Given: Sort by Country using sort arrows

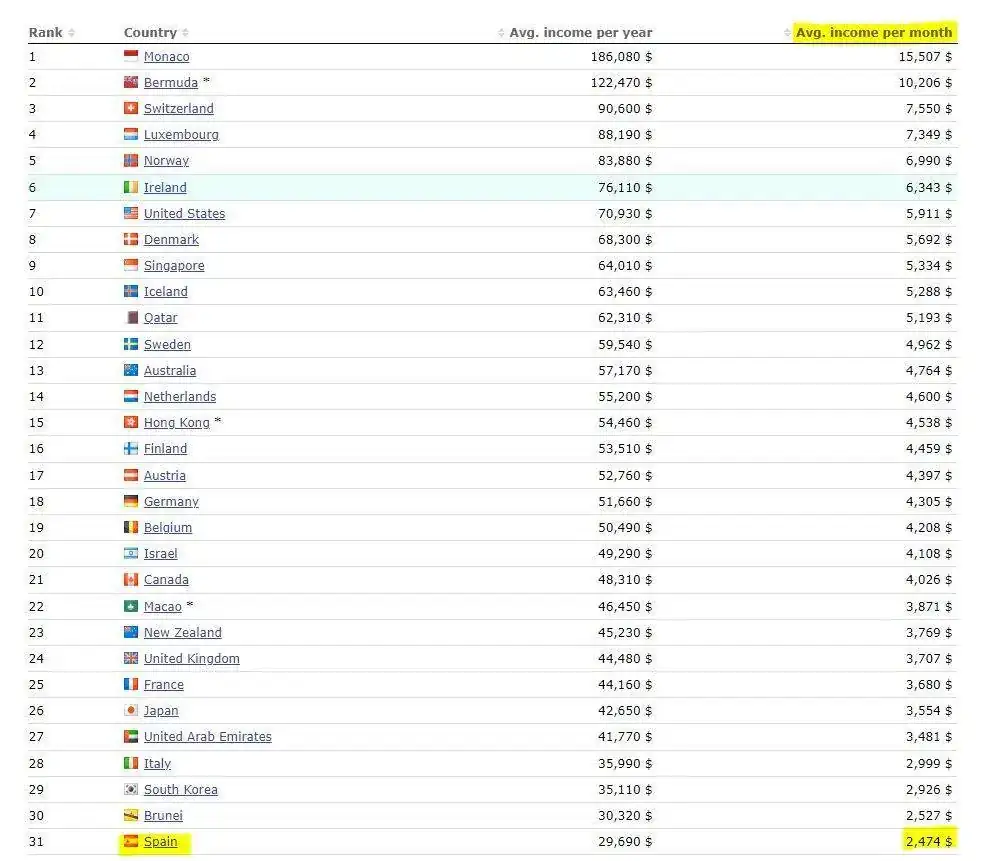Looking at the screenshot, I should click(x=186, y=33).
